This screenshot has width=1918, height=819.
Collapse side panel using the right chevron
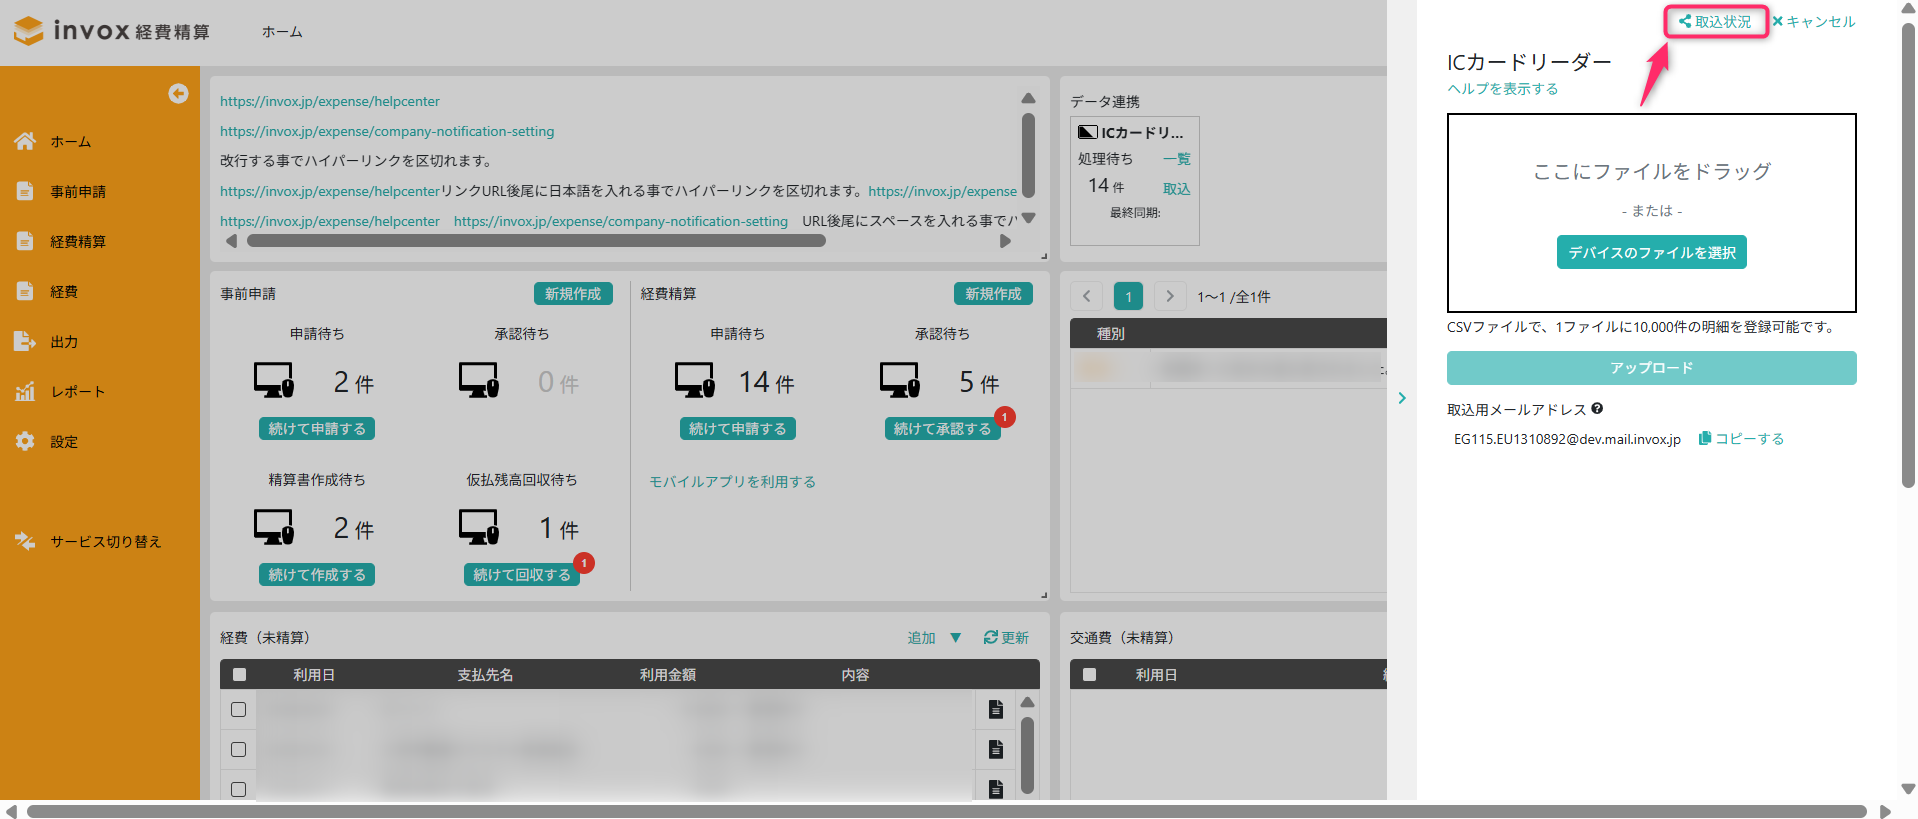[x=1402, y=398]
